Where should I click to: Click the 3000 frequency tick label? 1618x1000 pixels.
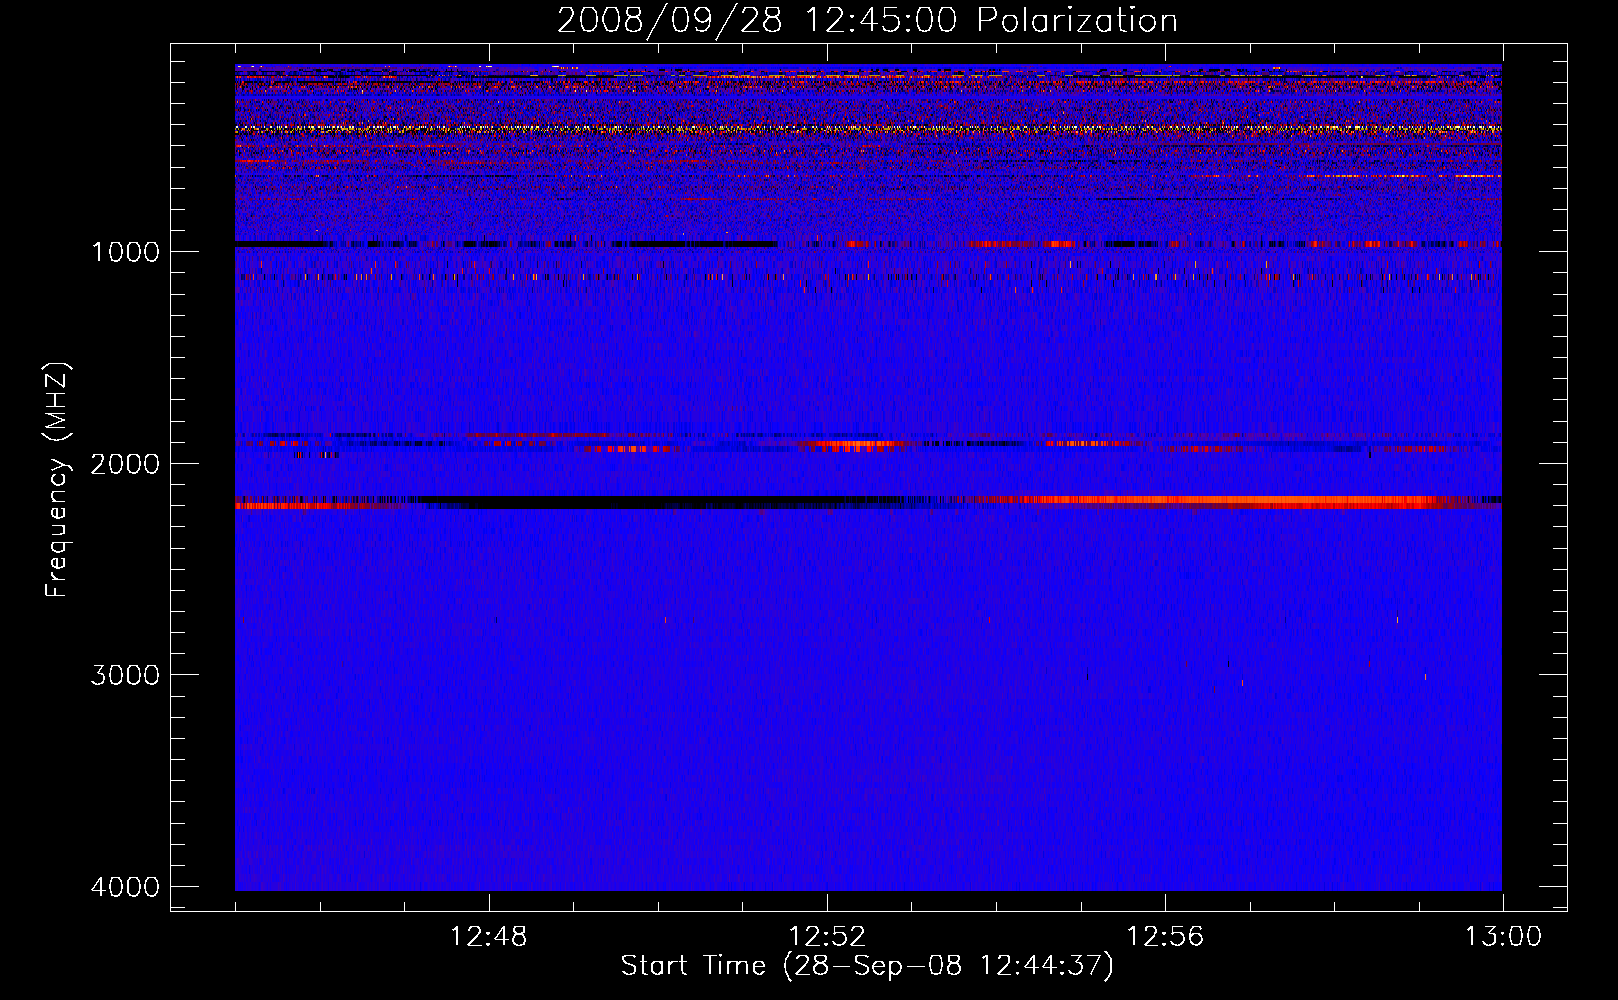(125, 675)
